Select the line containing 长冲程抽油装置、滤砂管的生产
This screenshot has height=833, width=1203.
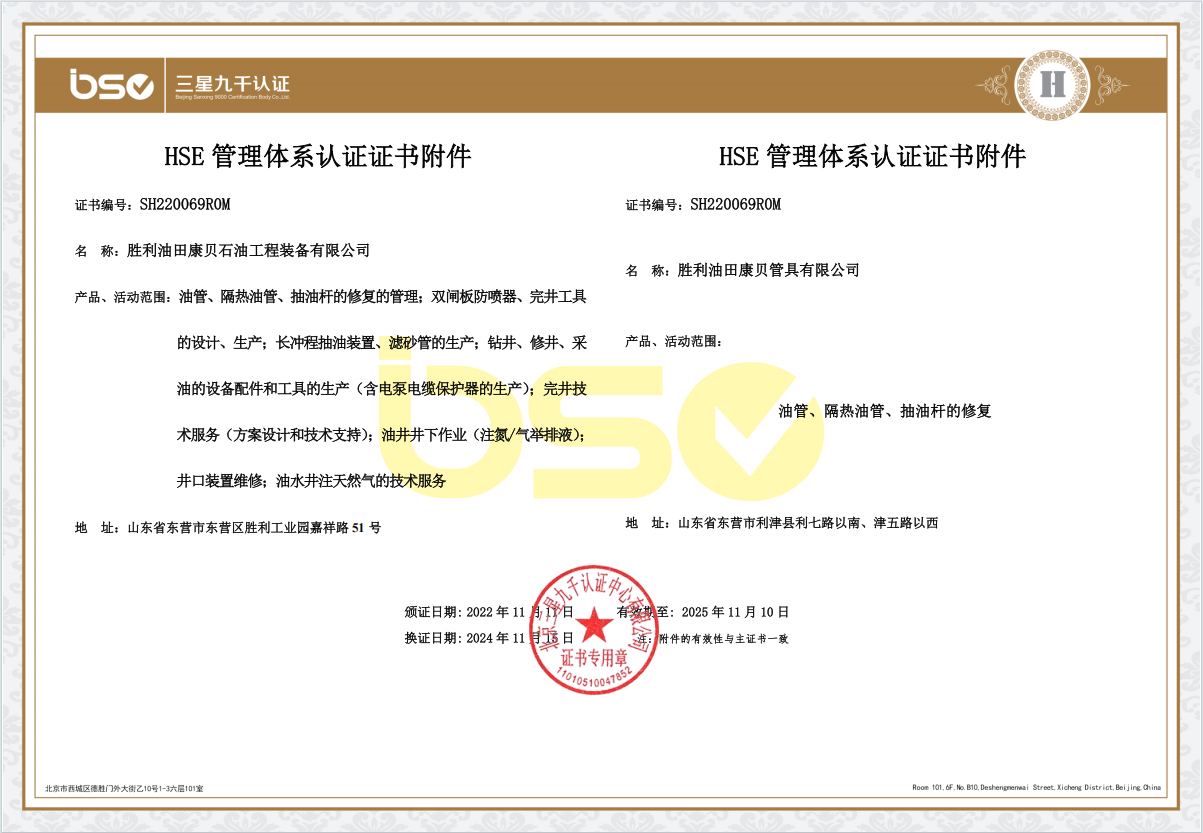coord(382,342)
